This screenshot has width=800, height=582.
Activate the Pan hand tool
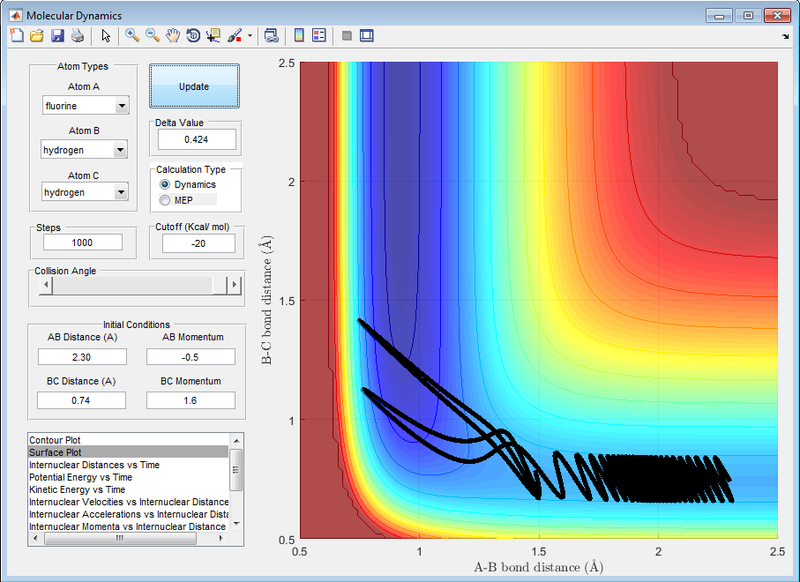click(173, 36)
